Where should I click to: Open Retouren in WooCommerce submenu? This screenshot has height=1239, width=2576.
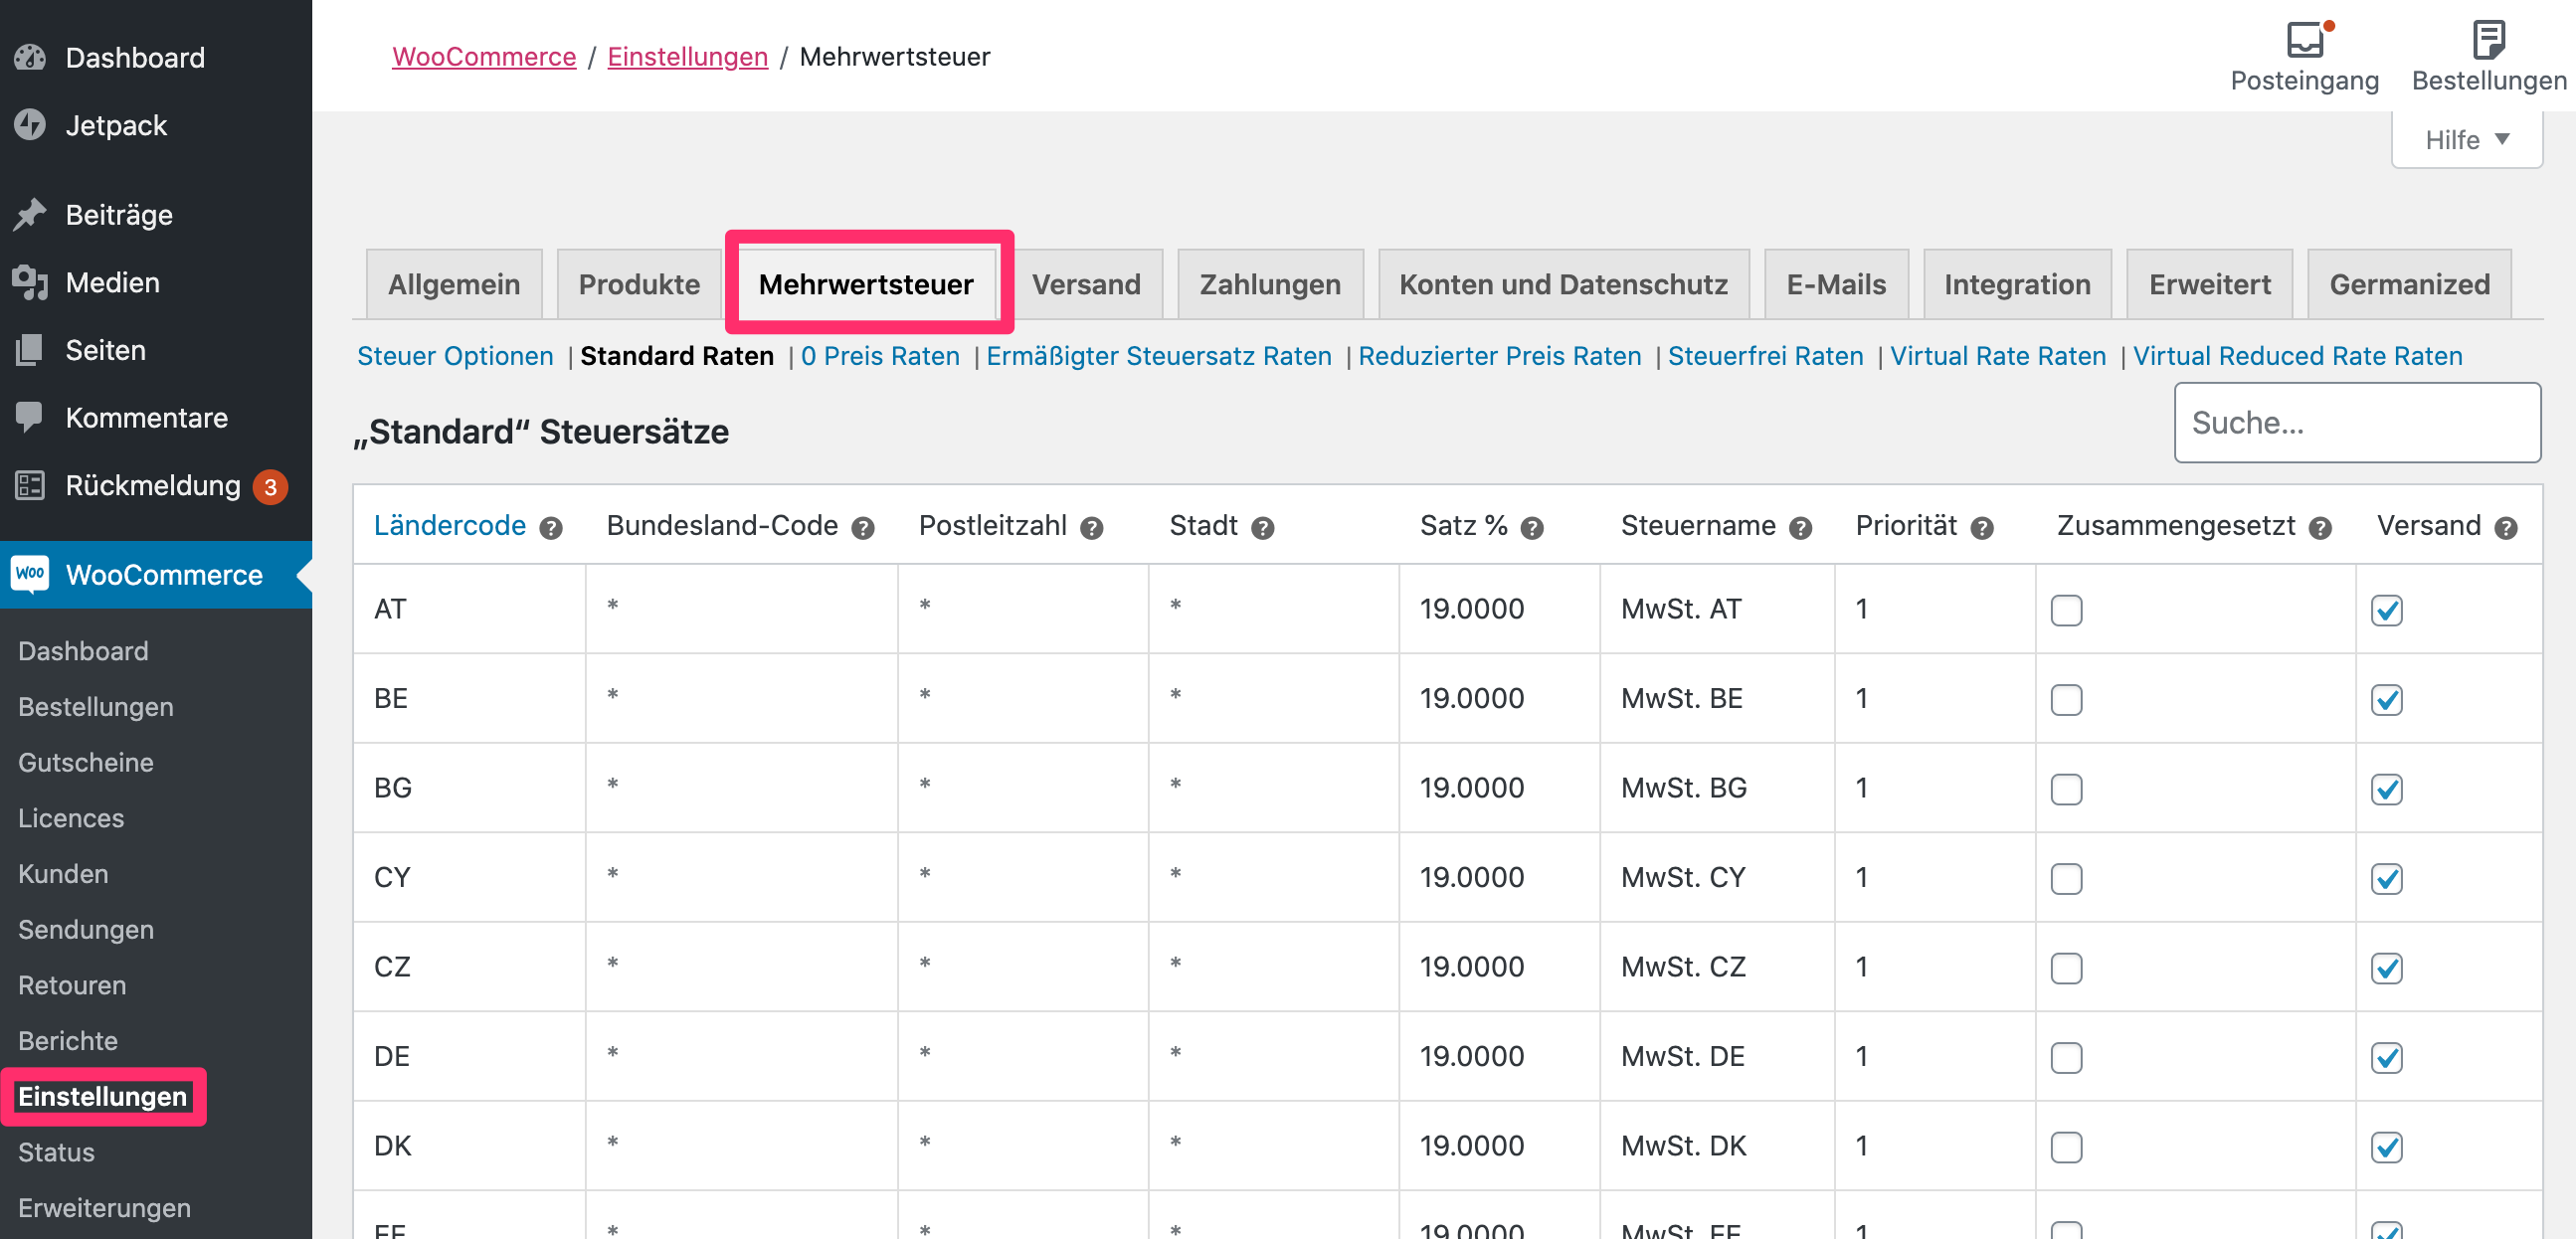click(x=72, y=985)
